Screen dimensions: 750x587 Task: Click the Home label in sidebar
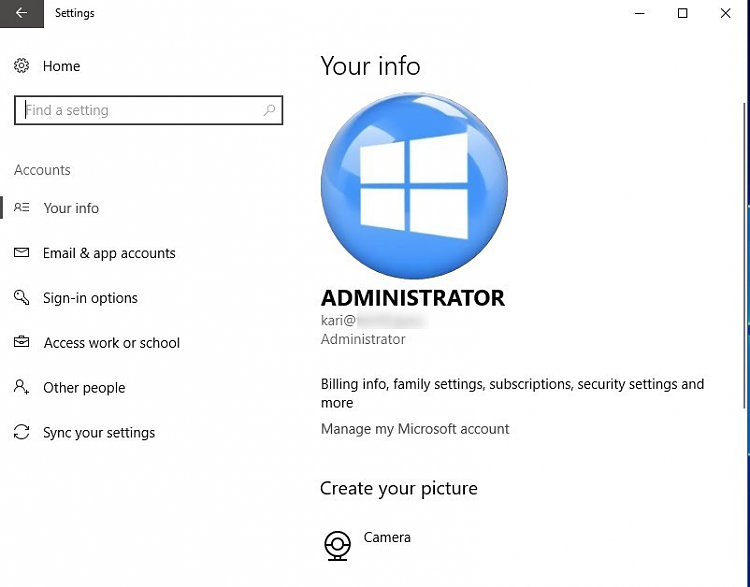(x=61, y=66)
